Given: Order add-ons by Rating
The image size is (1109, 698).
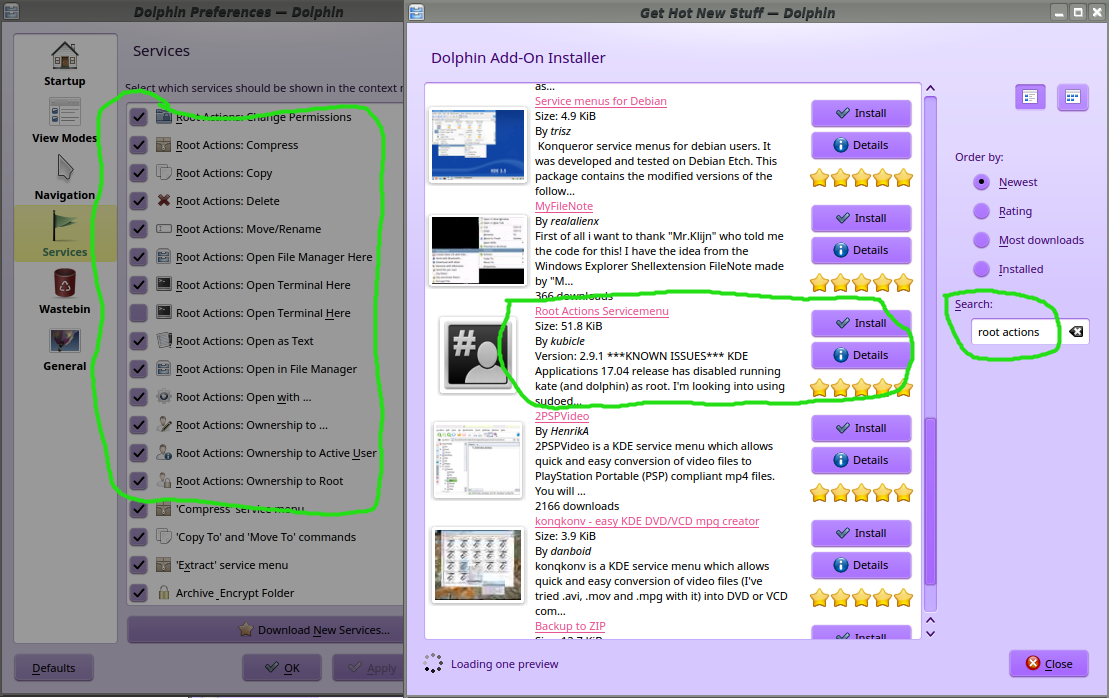Looking at the screenshot, I should coord(981,211).
